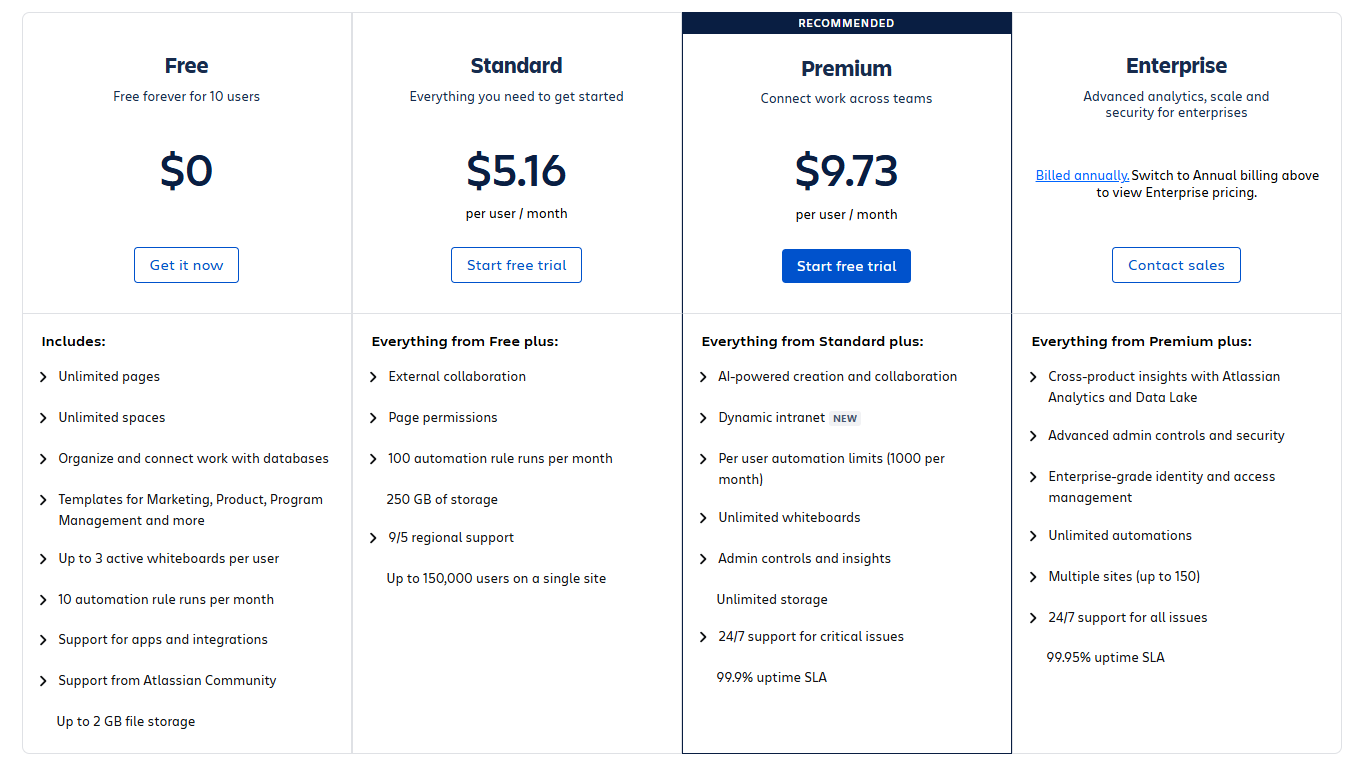Expand External collaboration chevron

(374, 377)
